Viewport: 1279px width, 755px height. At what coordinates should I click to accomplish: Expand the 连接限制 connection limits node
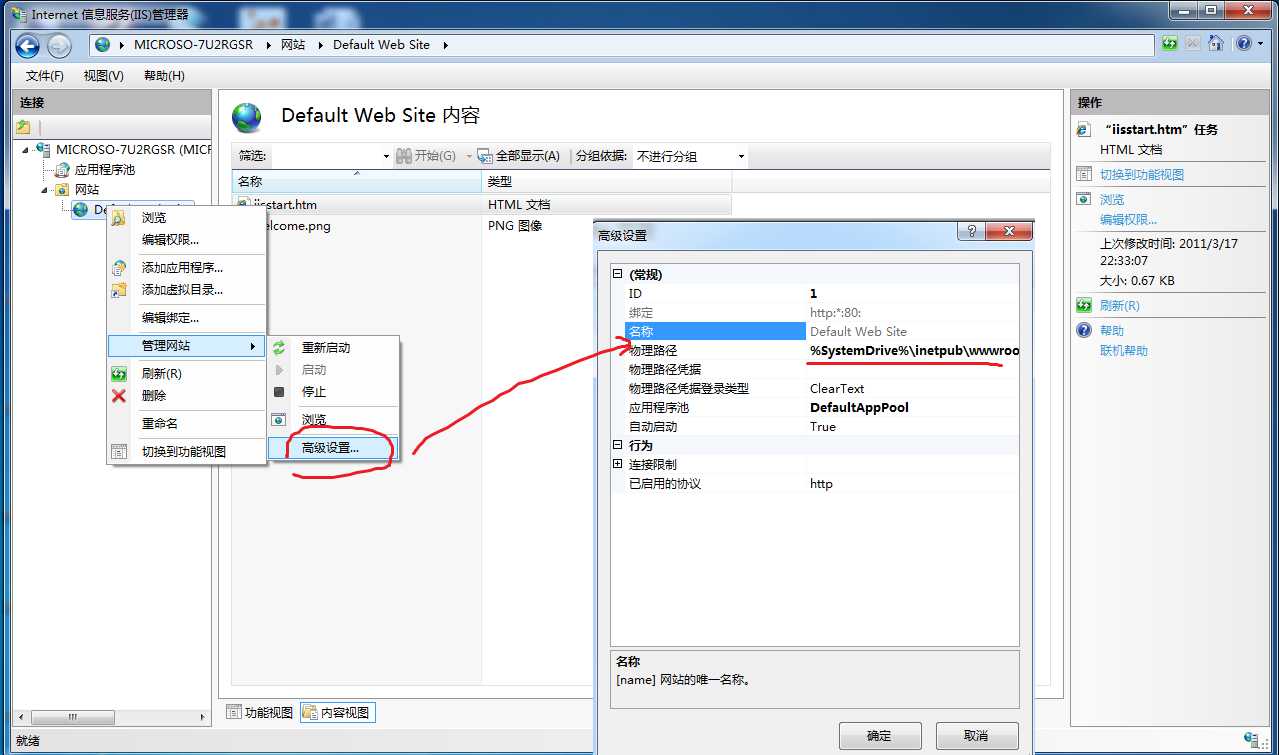(x=618, y=465)
